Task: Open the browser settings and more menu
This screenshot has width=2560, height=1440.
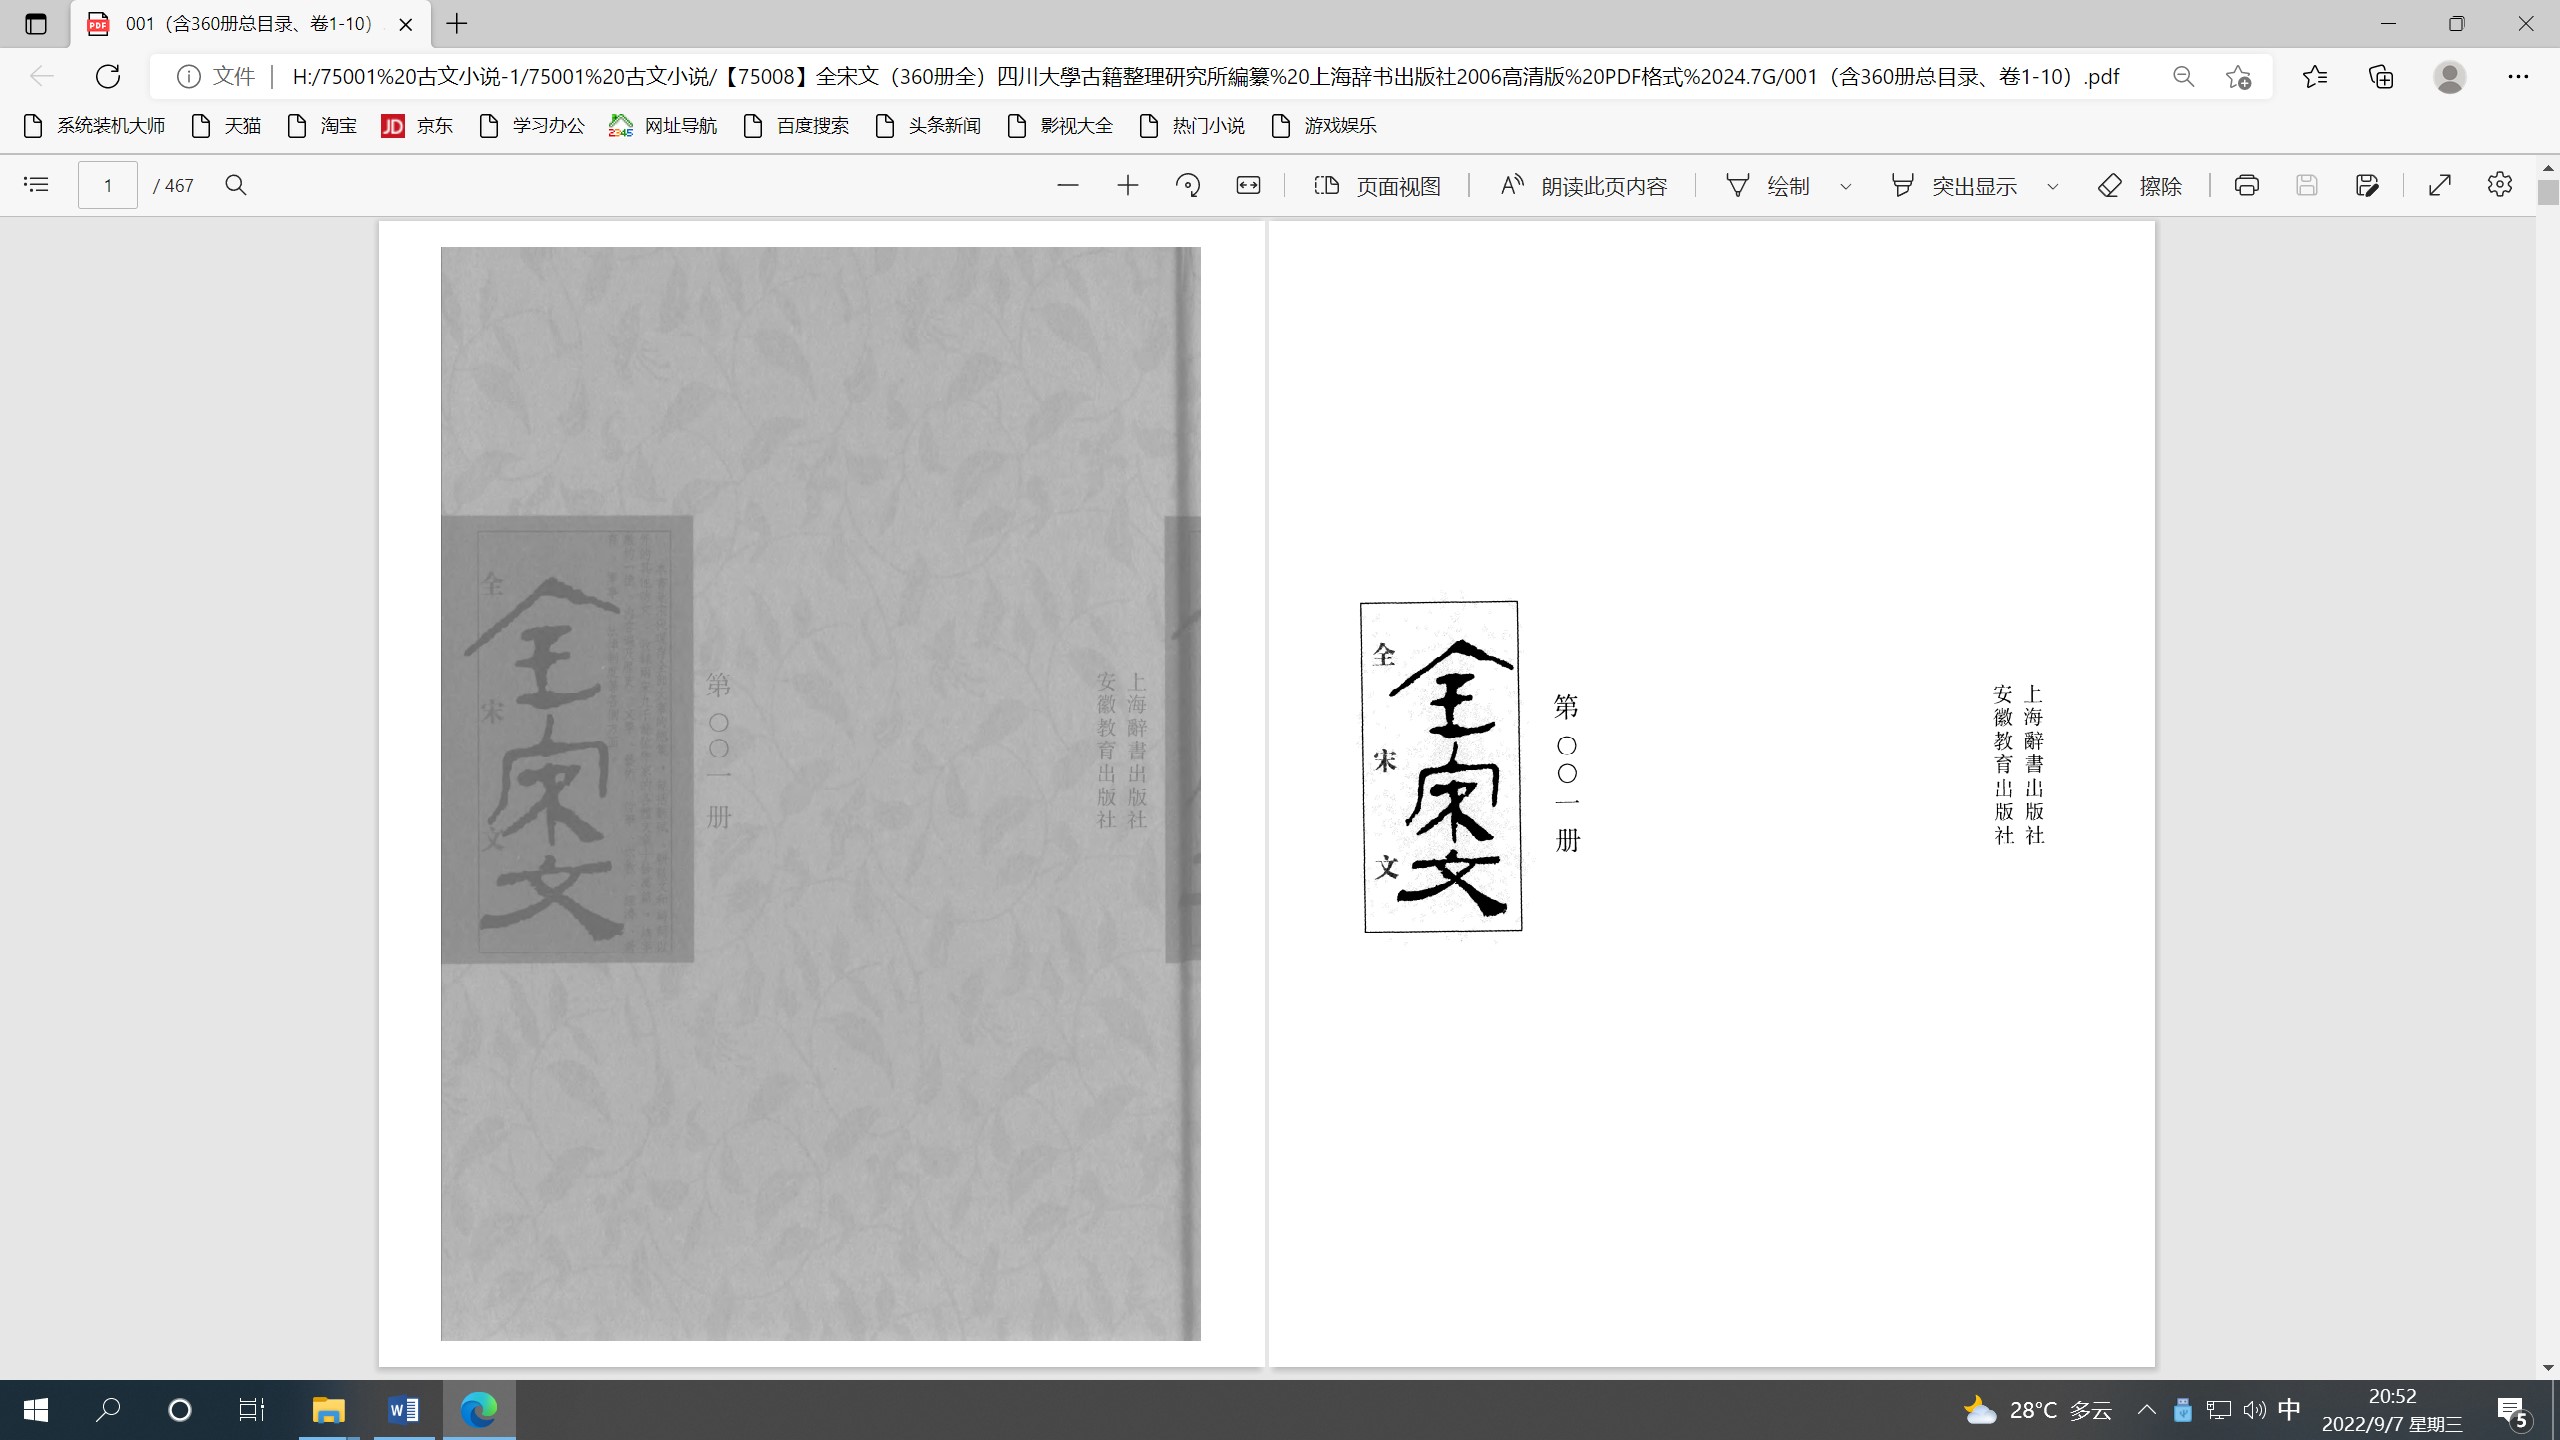Action: click(x=2518, y=76)
